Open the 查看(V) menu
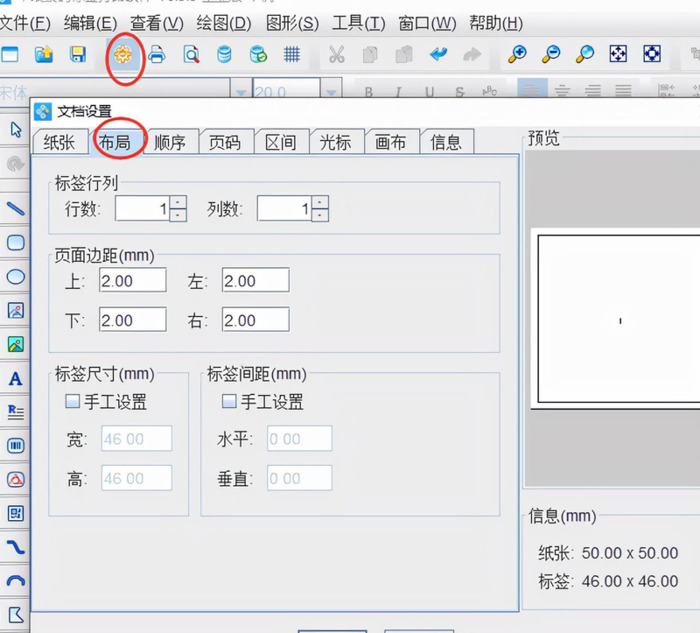 [157, 23]
